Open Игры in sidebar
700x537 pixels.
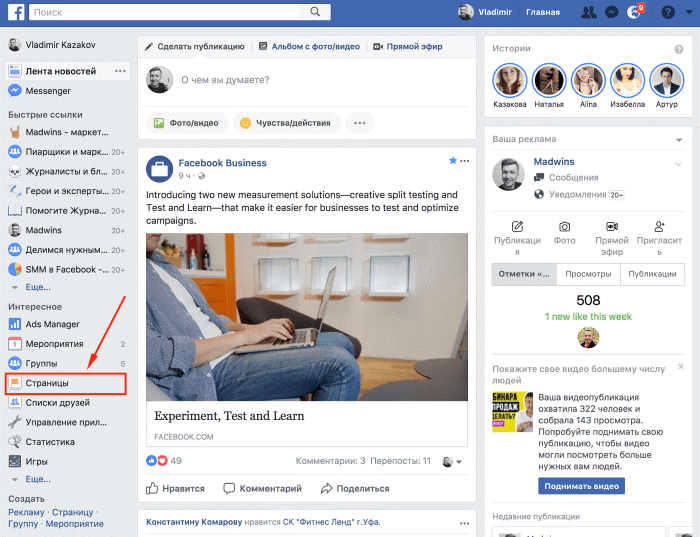pyautogui.click(x=28, y=462)
